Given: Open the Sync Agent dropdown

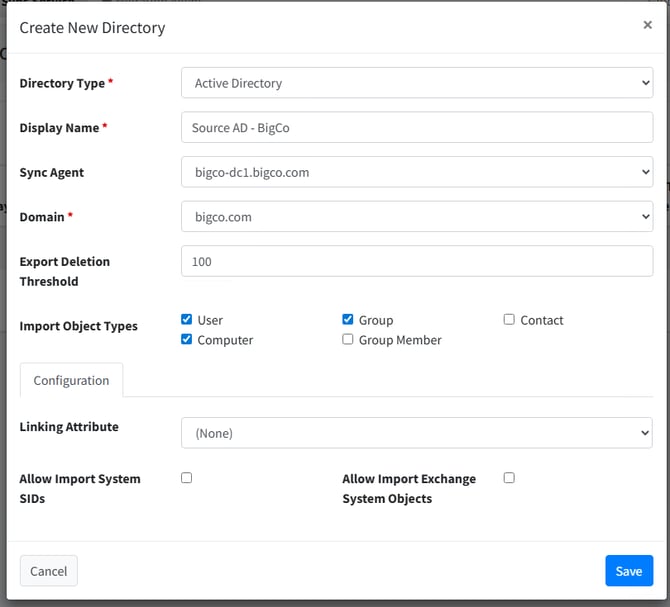Looking at the screenshot, I should (417, 172).
